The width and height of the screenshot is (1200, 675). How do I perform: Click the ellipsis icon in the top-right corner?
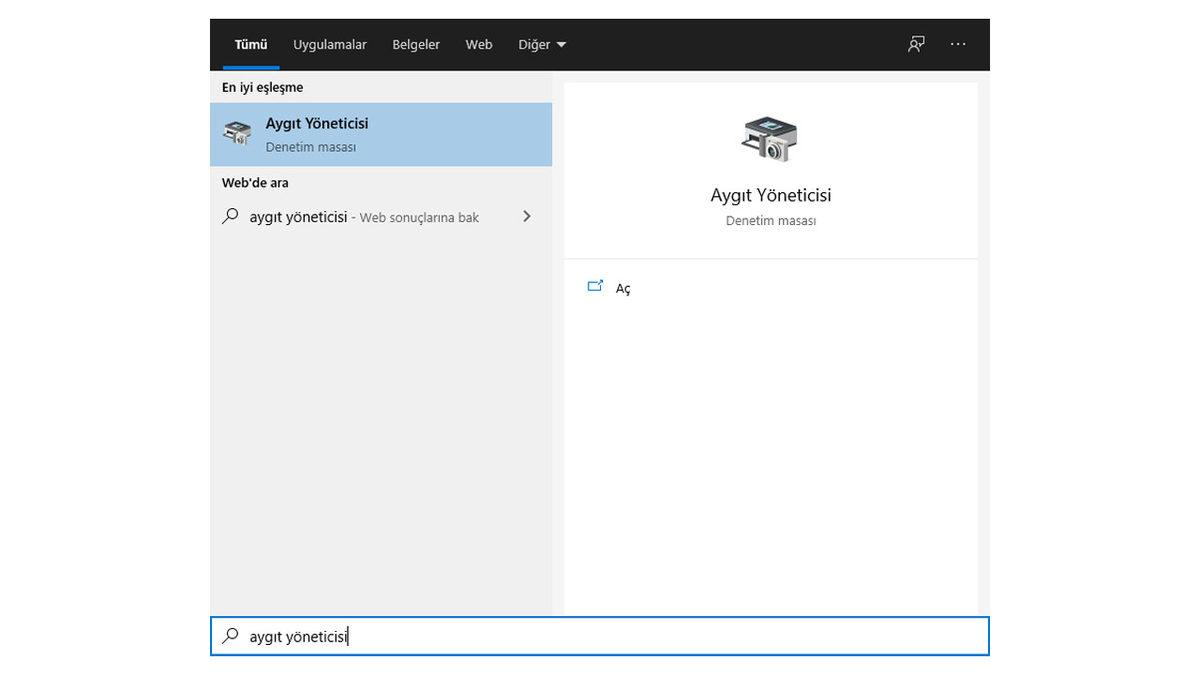(958, 44)
